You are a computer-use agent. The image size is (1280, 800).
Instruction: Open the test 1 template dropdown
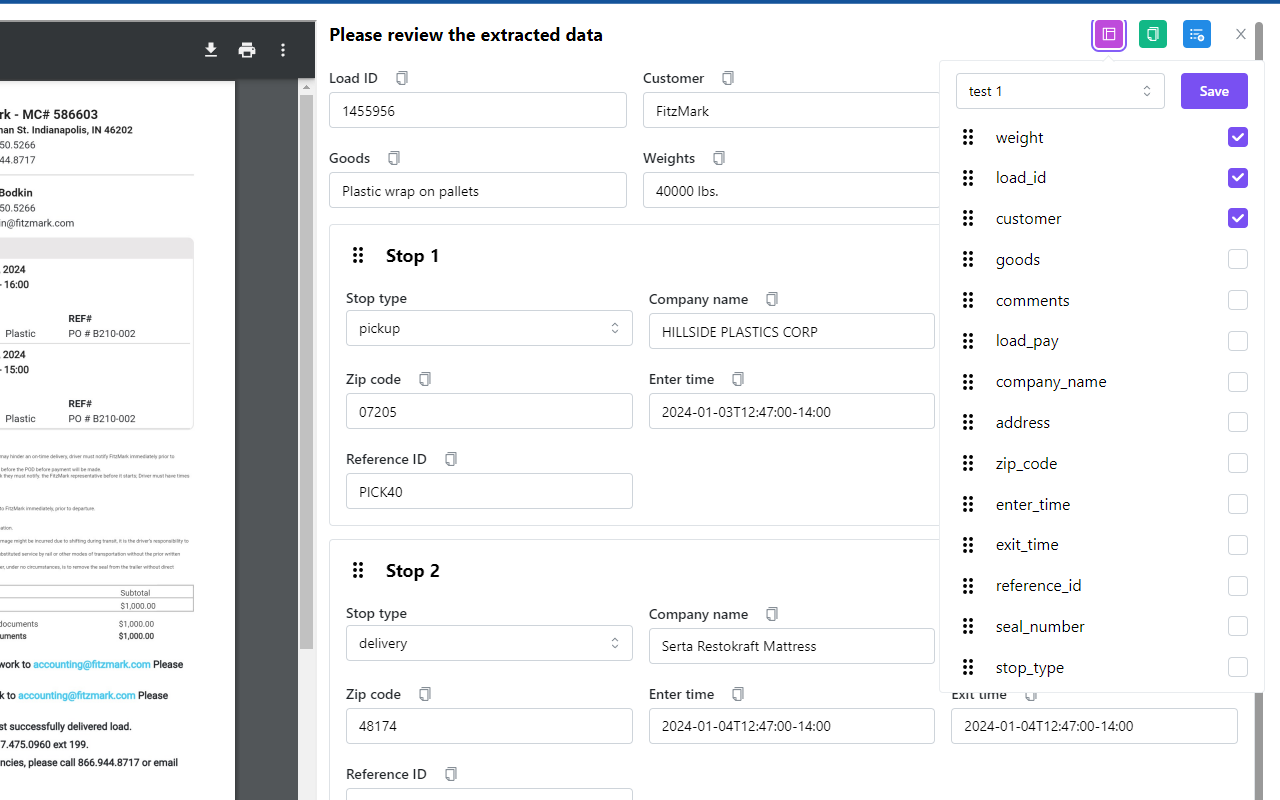(1060, 91)
